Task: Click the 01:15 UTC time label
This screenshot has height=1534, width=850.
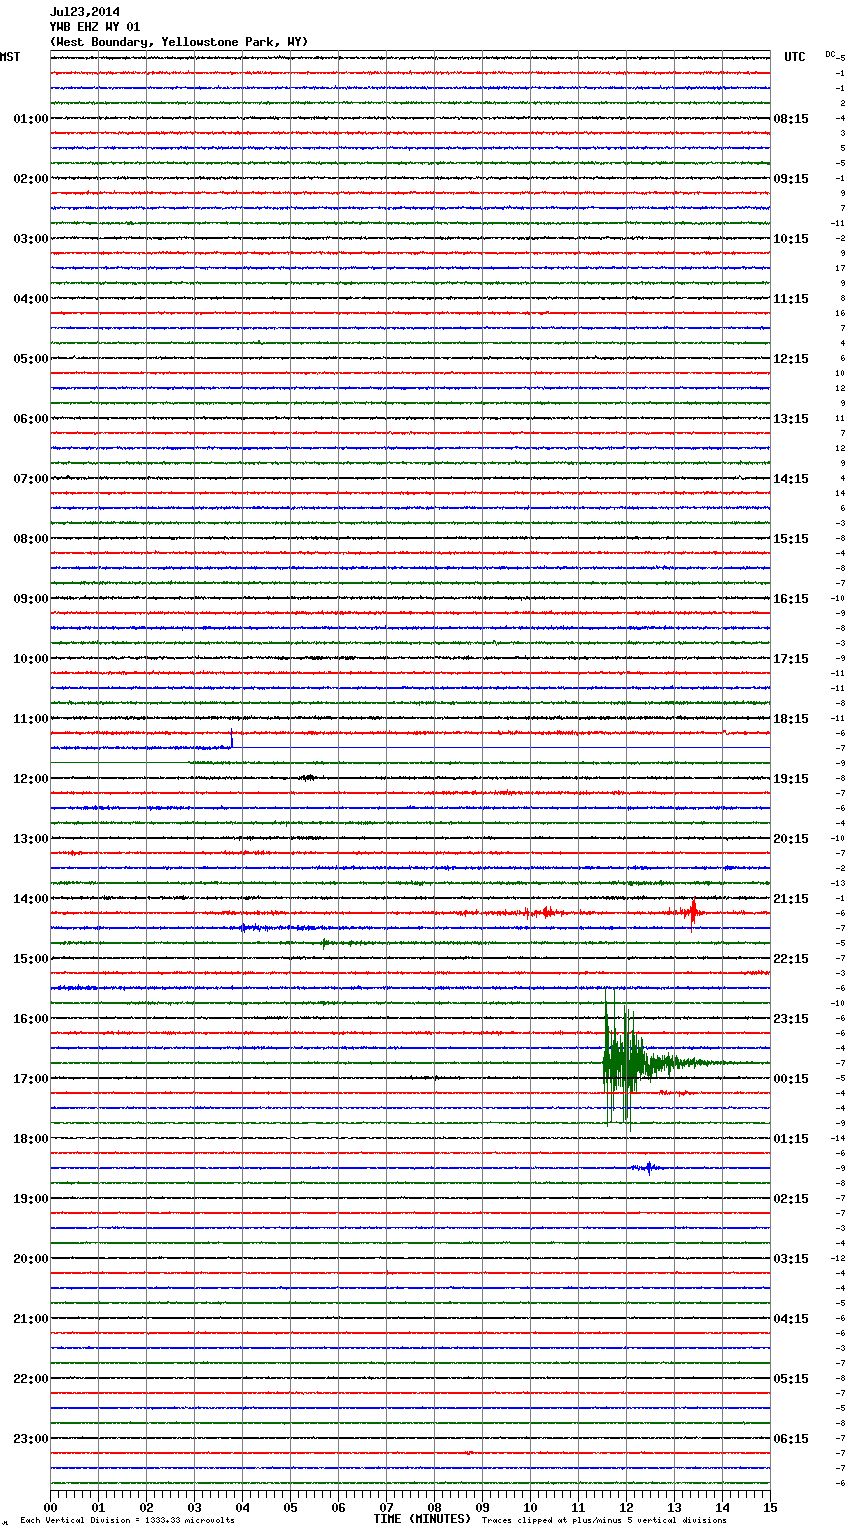Action: pyautogui.click(x=791, y=1139)
